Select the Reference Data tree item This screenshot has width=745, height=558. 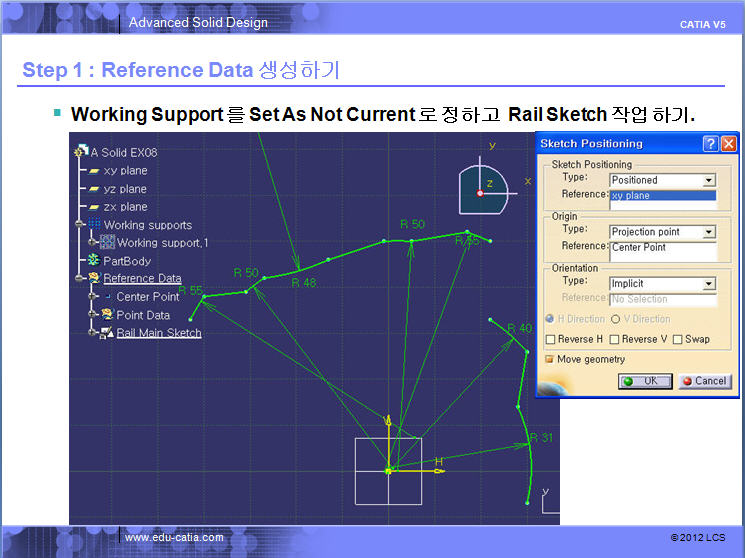point(142,279)
